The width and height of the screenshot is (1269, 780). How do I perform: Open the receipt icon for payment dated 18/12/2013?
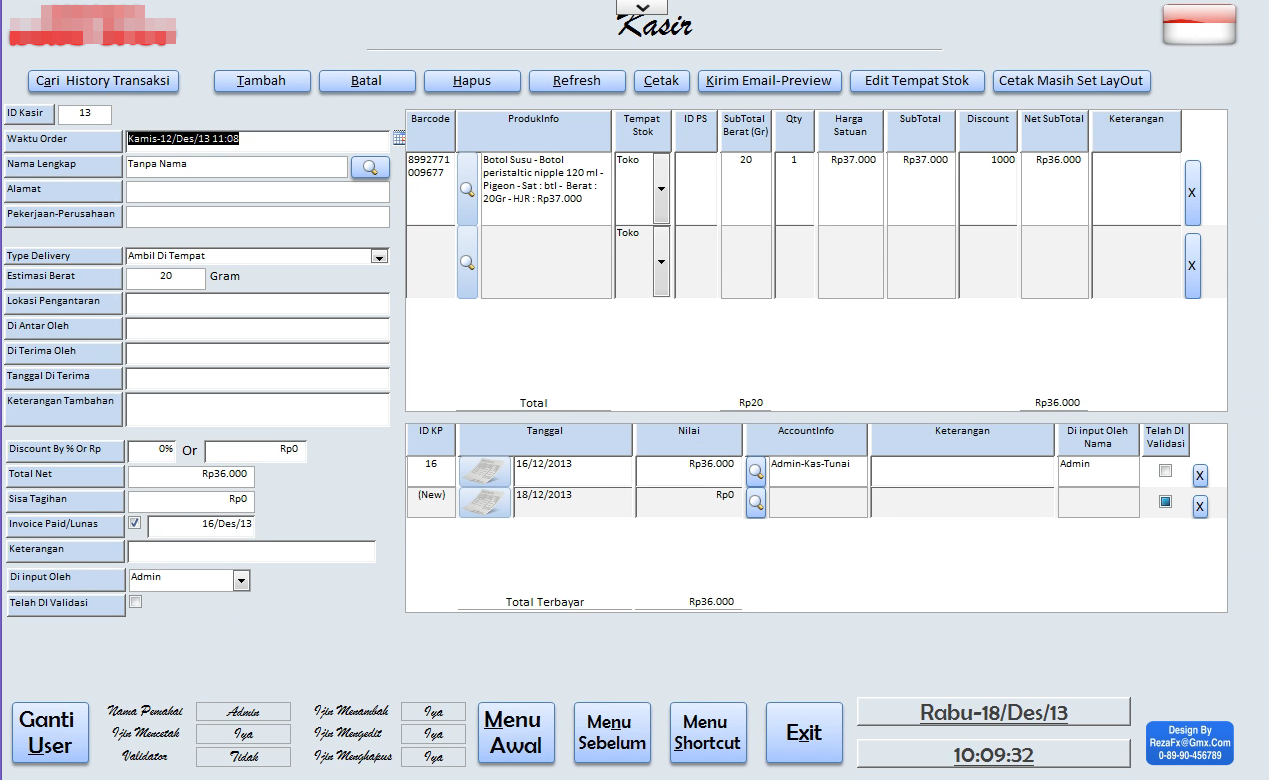coord(485,502)
